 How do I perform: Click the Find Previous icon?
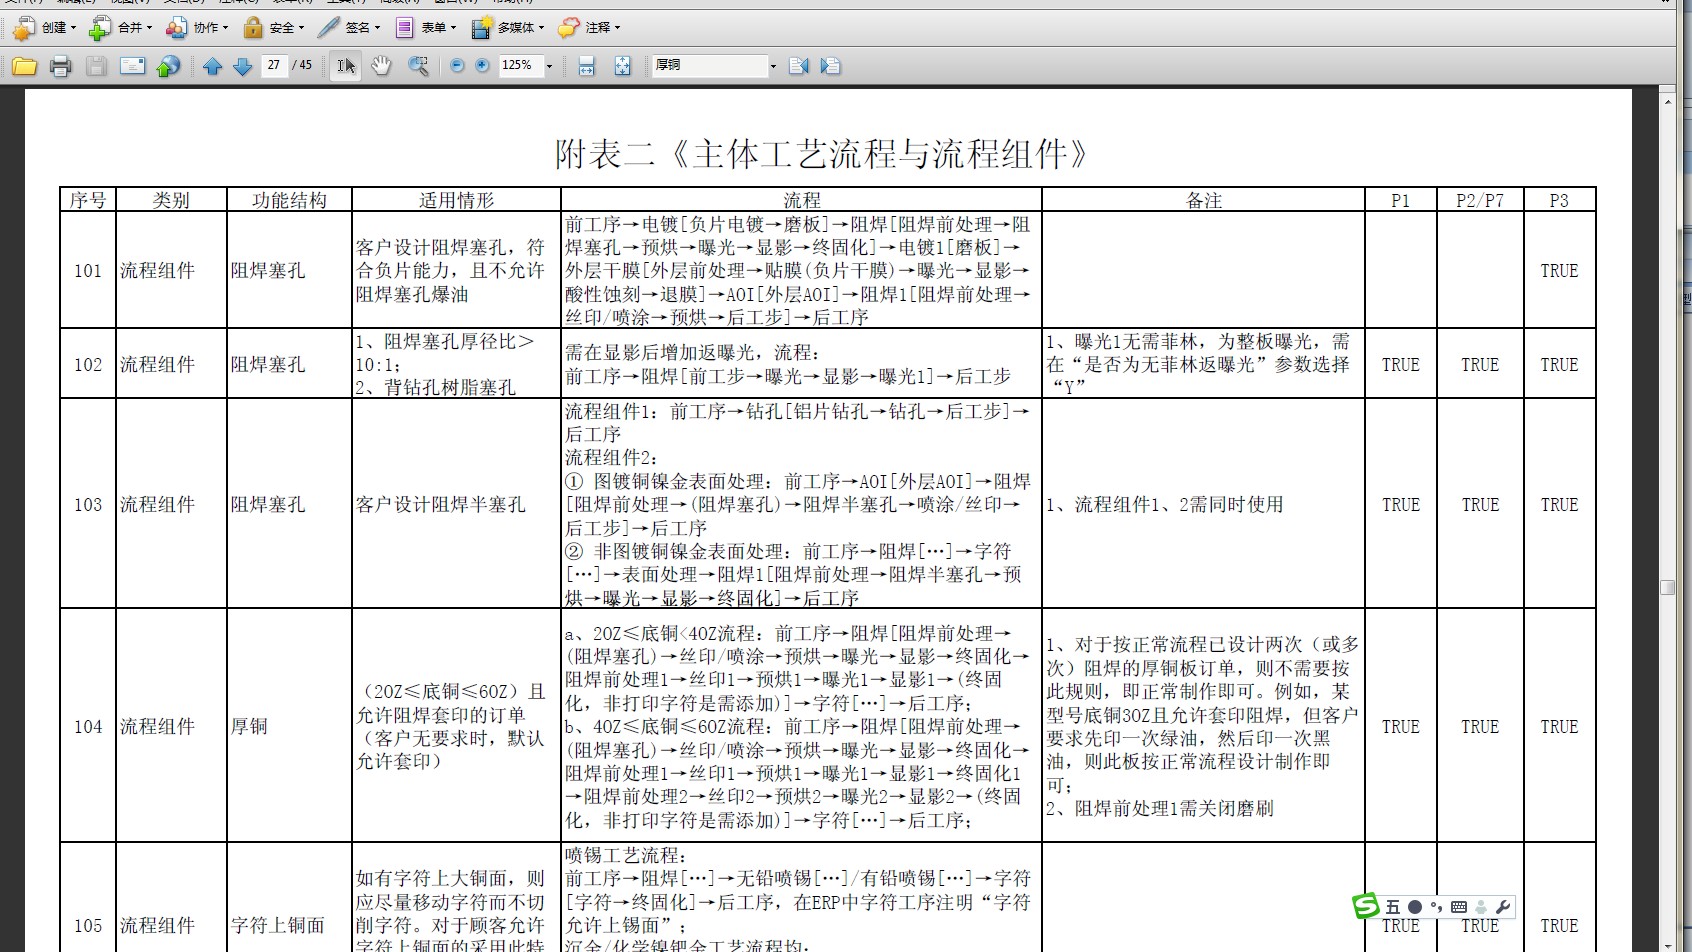click(x=798, y=66)
